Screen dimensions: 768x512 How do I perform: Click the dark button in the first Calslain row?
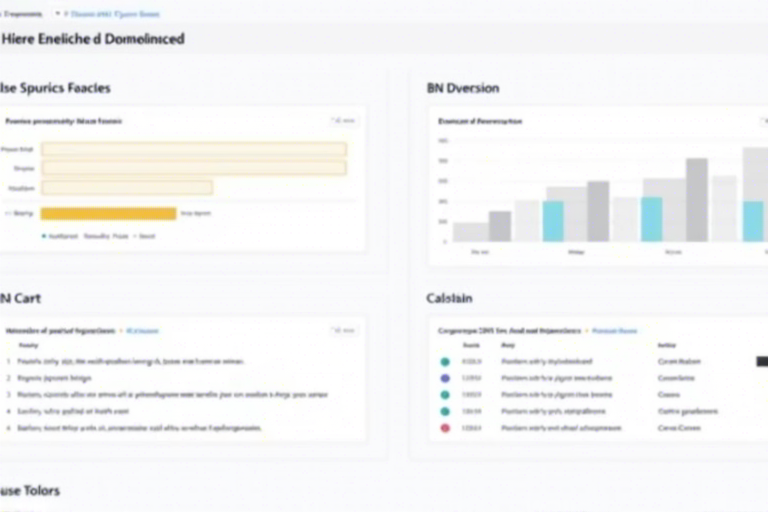point(761,361)
